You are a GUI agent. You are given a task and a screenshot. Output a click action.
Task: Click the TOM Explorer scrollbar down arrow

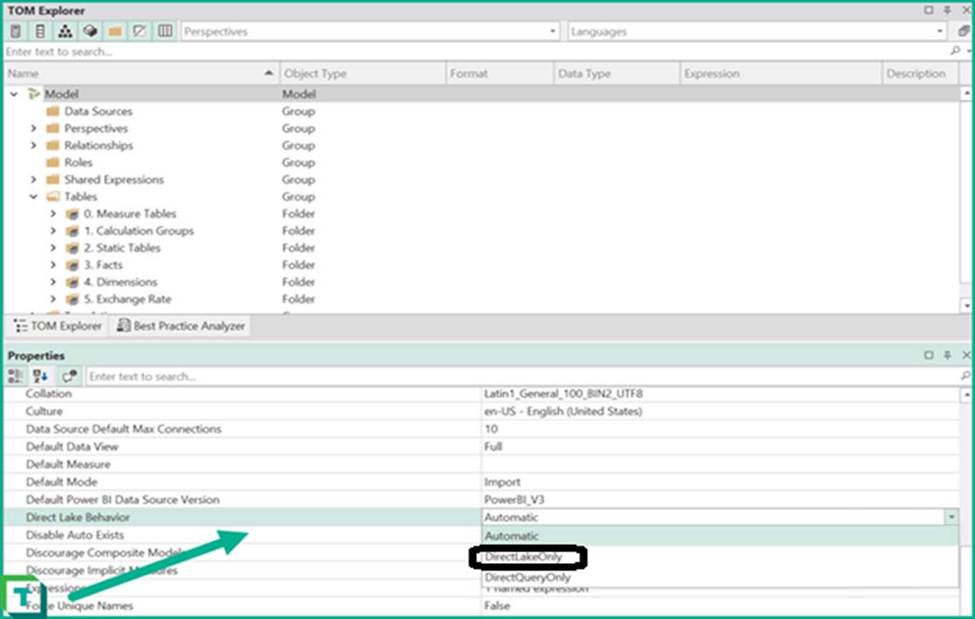click(966, 305)
